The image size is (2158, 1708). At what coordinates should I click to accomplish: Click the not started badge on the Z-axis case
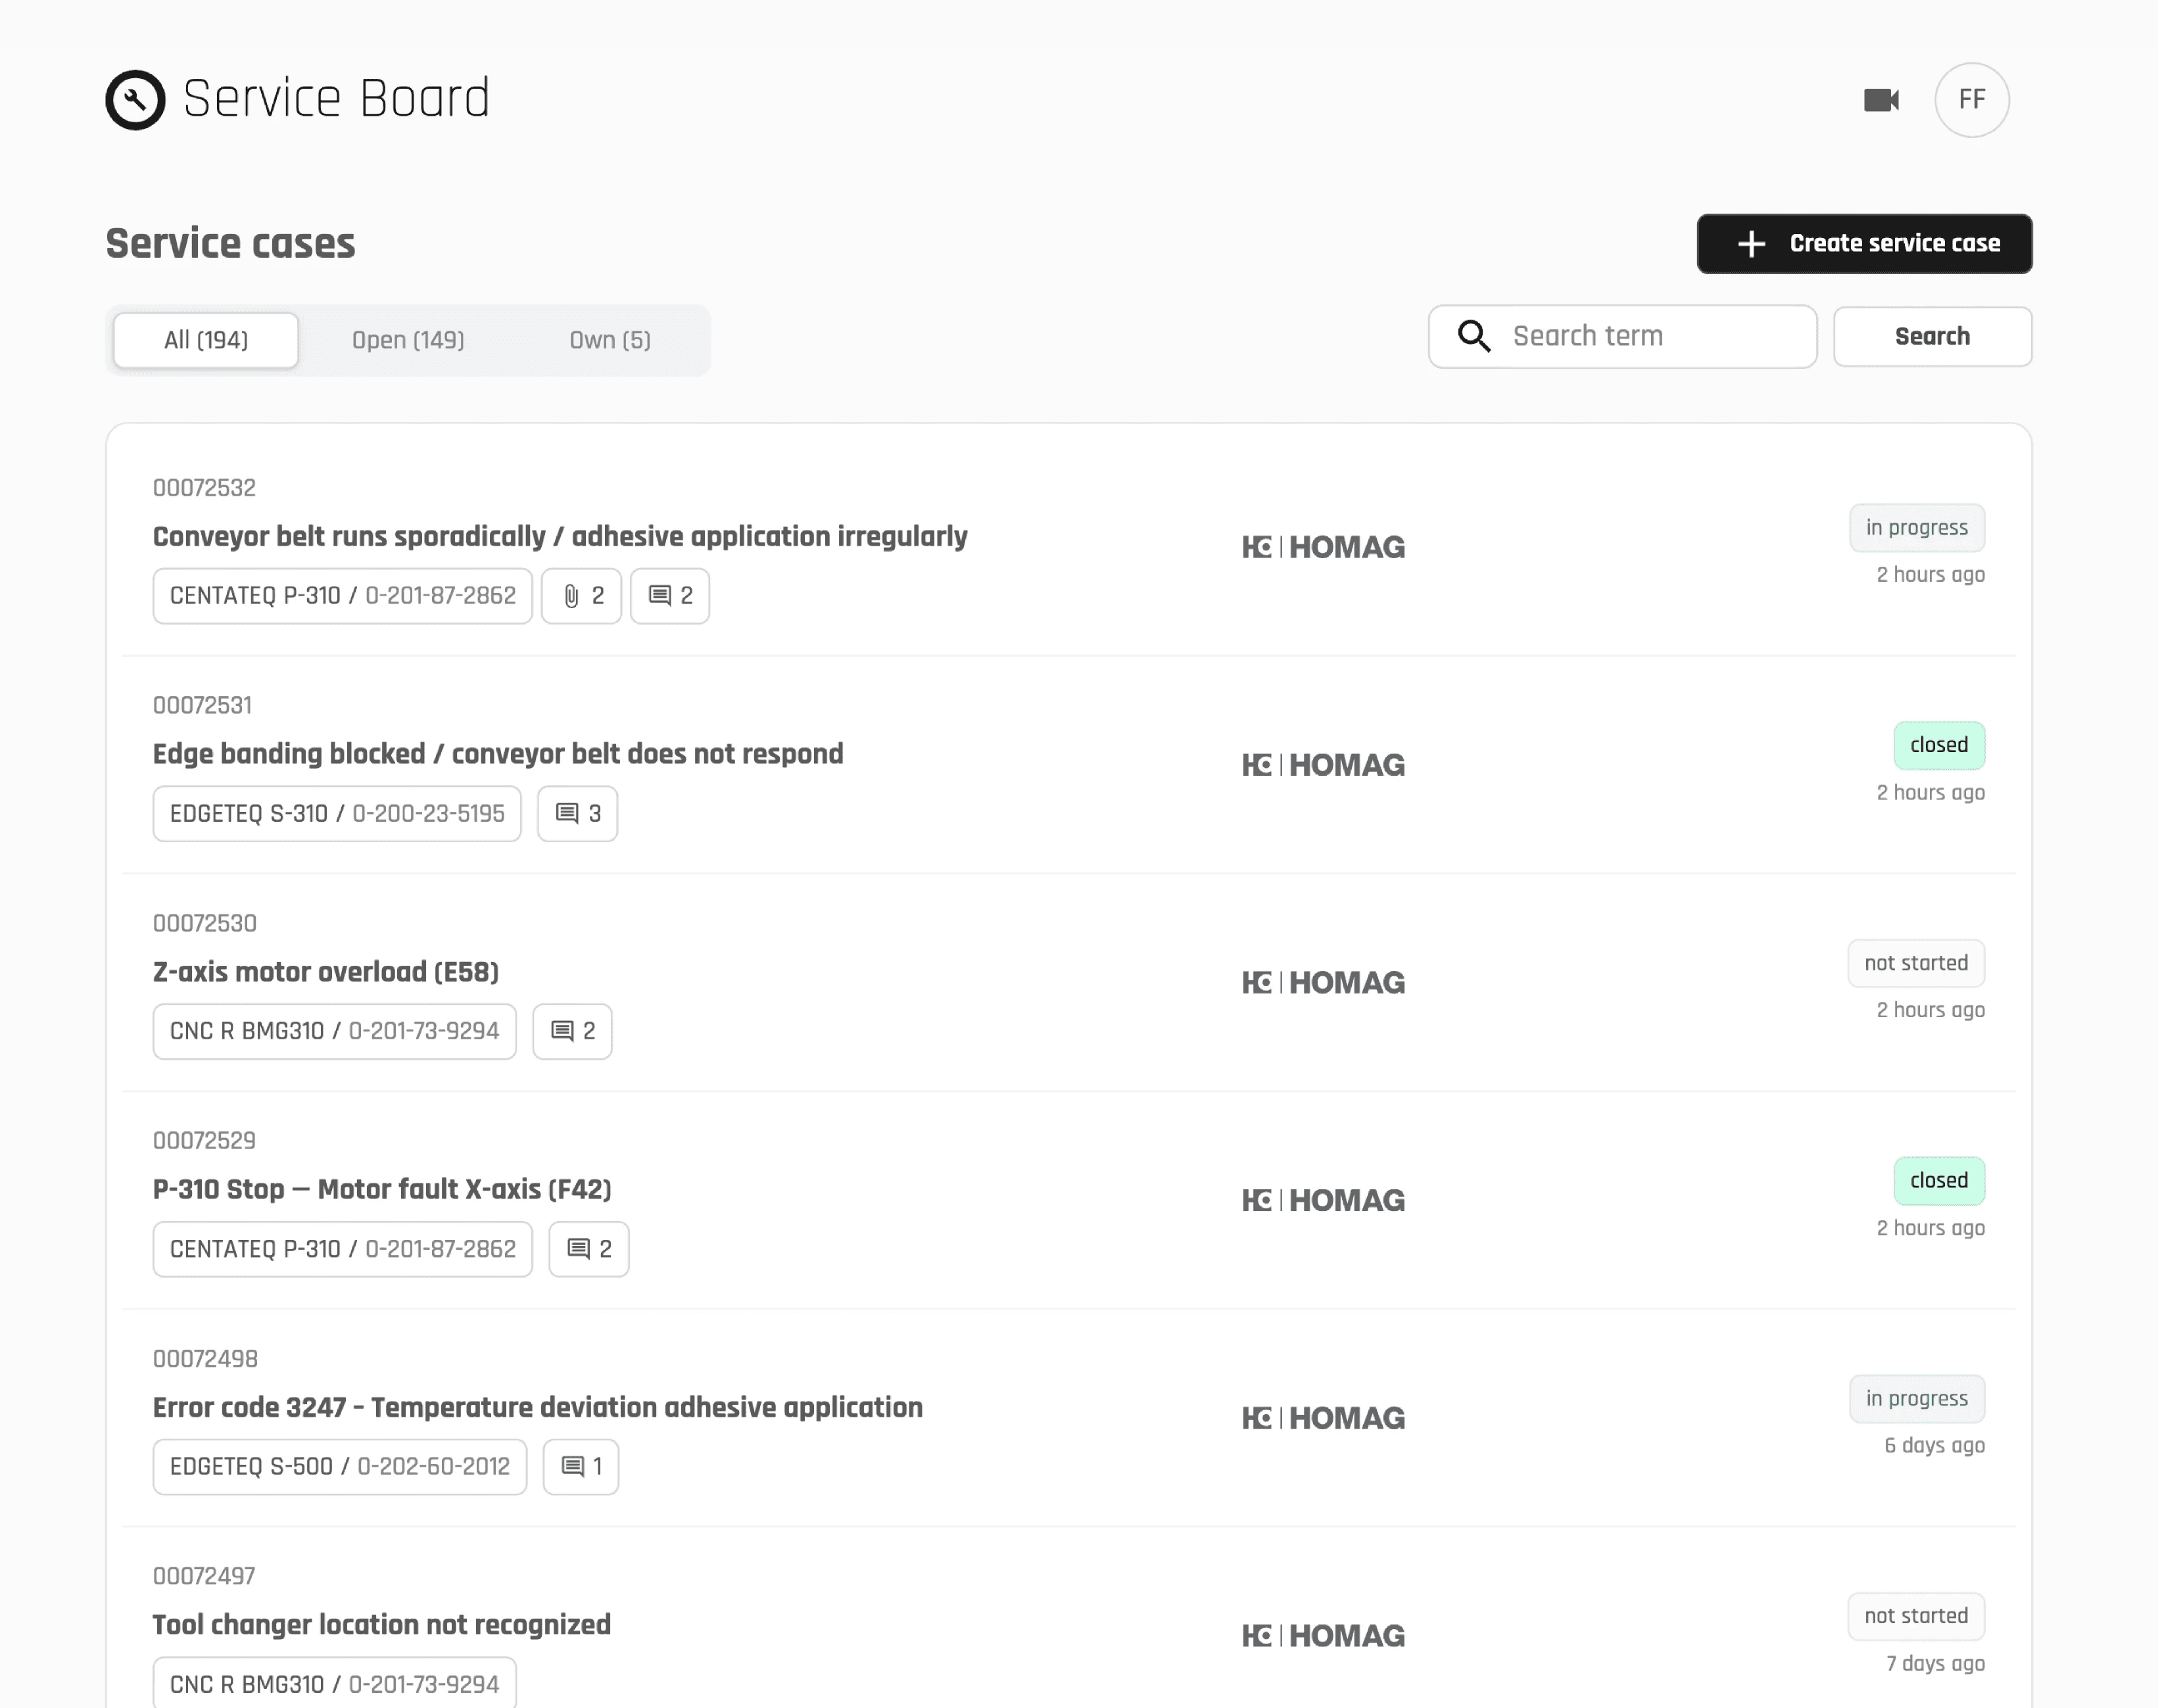(1915, 962)
